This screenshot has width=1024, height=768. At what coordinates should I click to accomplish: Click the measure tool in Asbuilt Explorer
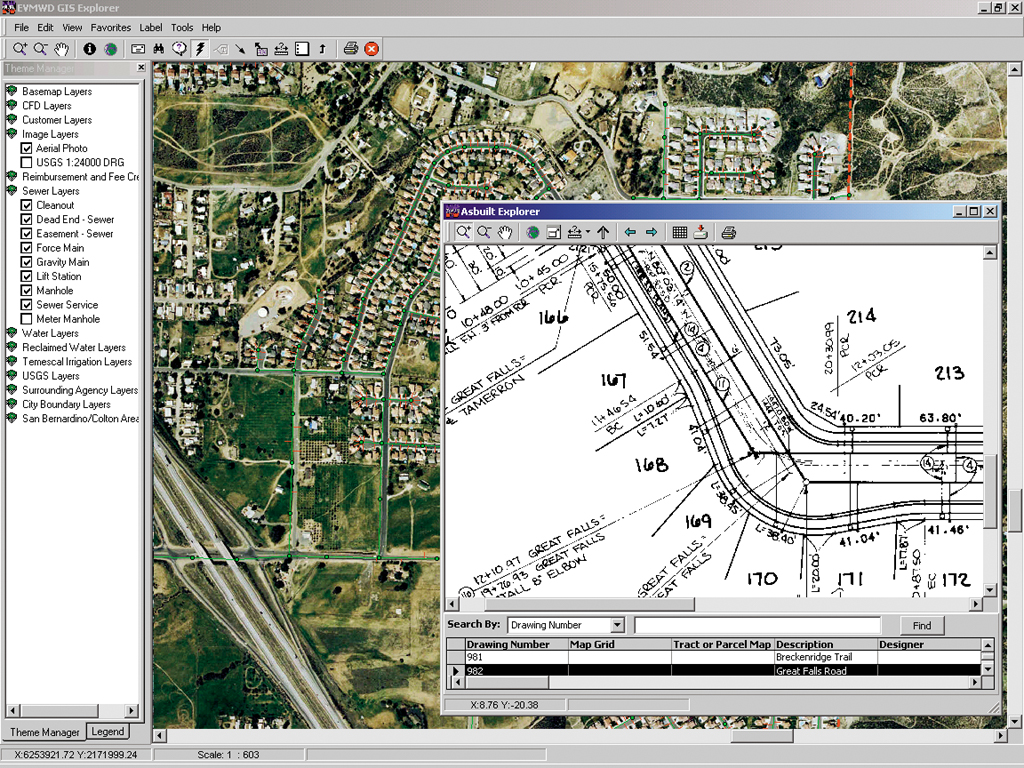pyautogui.click(x=575, y=232)
